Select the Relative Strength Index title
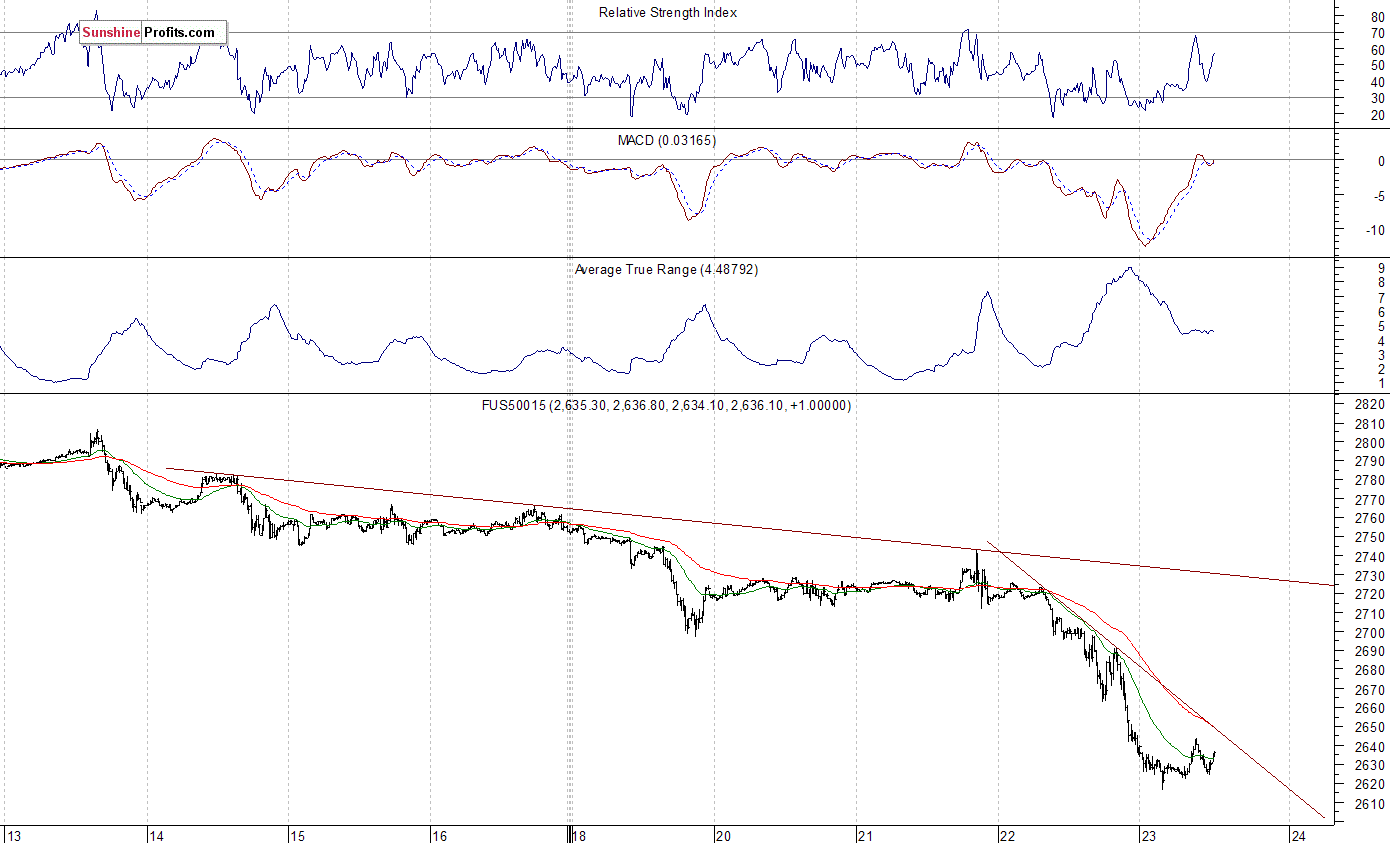The image size is (1390, 843). point(668,12)
